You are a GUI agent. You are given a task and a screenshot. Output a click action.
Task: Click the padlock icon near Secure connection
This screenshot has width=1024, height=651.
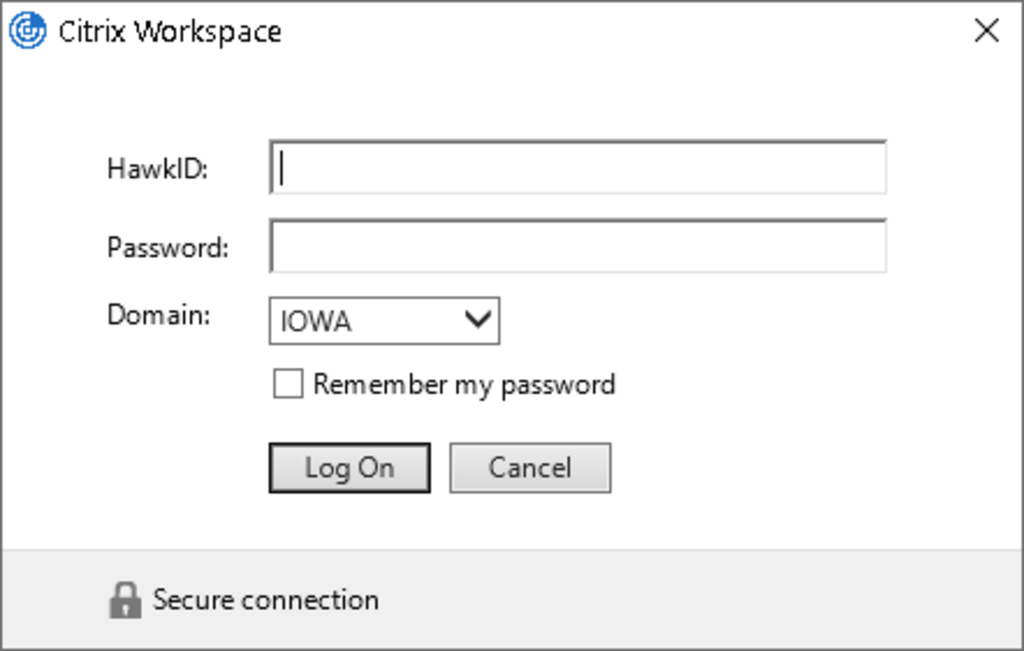click(124, 599)
